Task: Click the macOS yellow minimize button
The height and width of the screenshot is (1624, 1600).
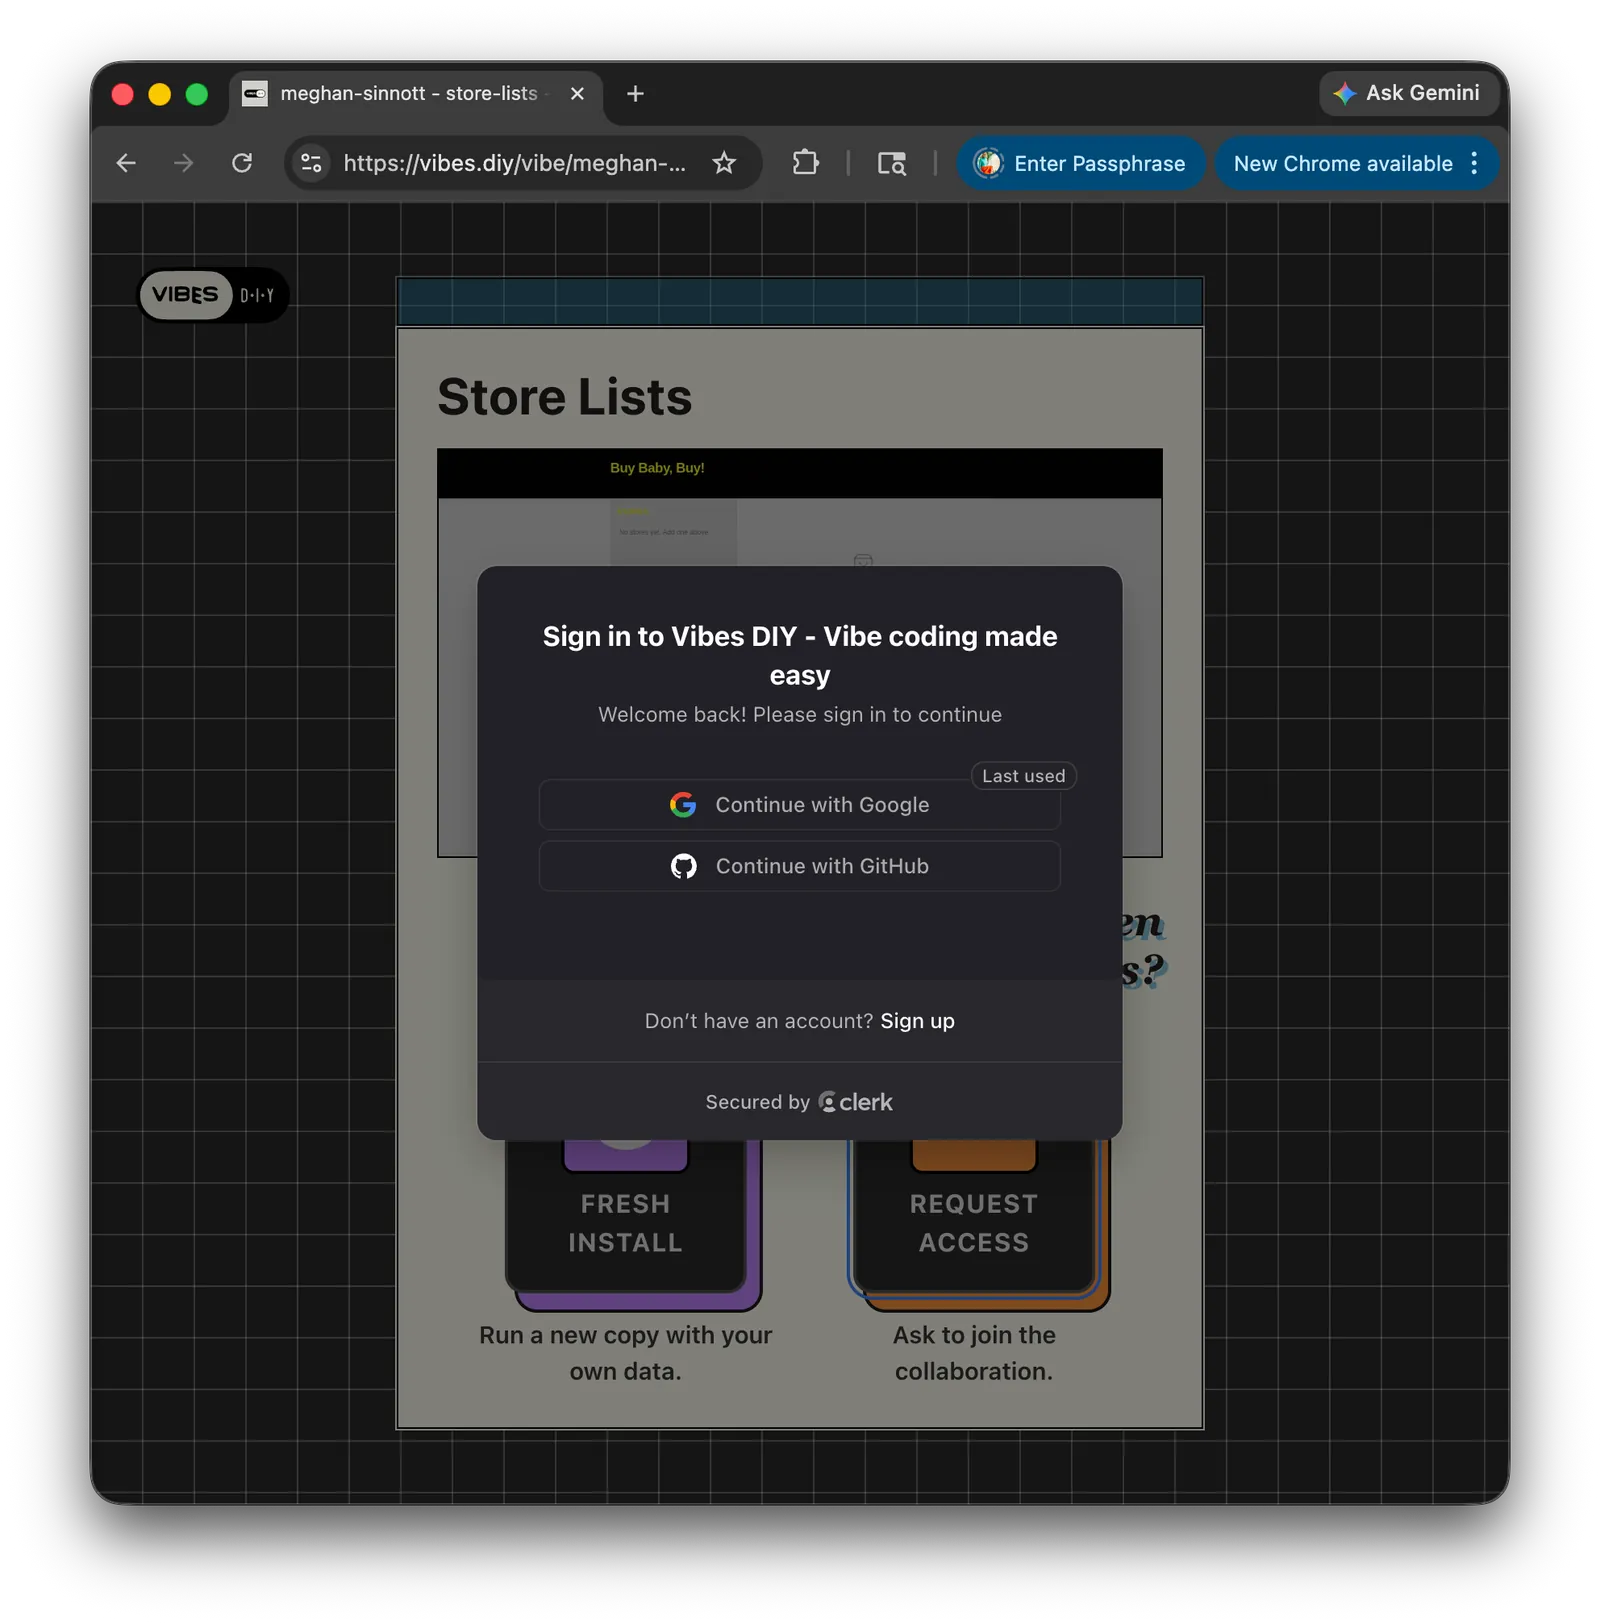Action: pos(160,94)
